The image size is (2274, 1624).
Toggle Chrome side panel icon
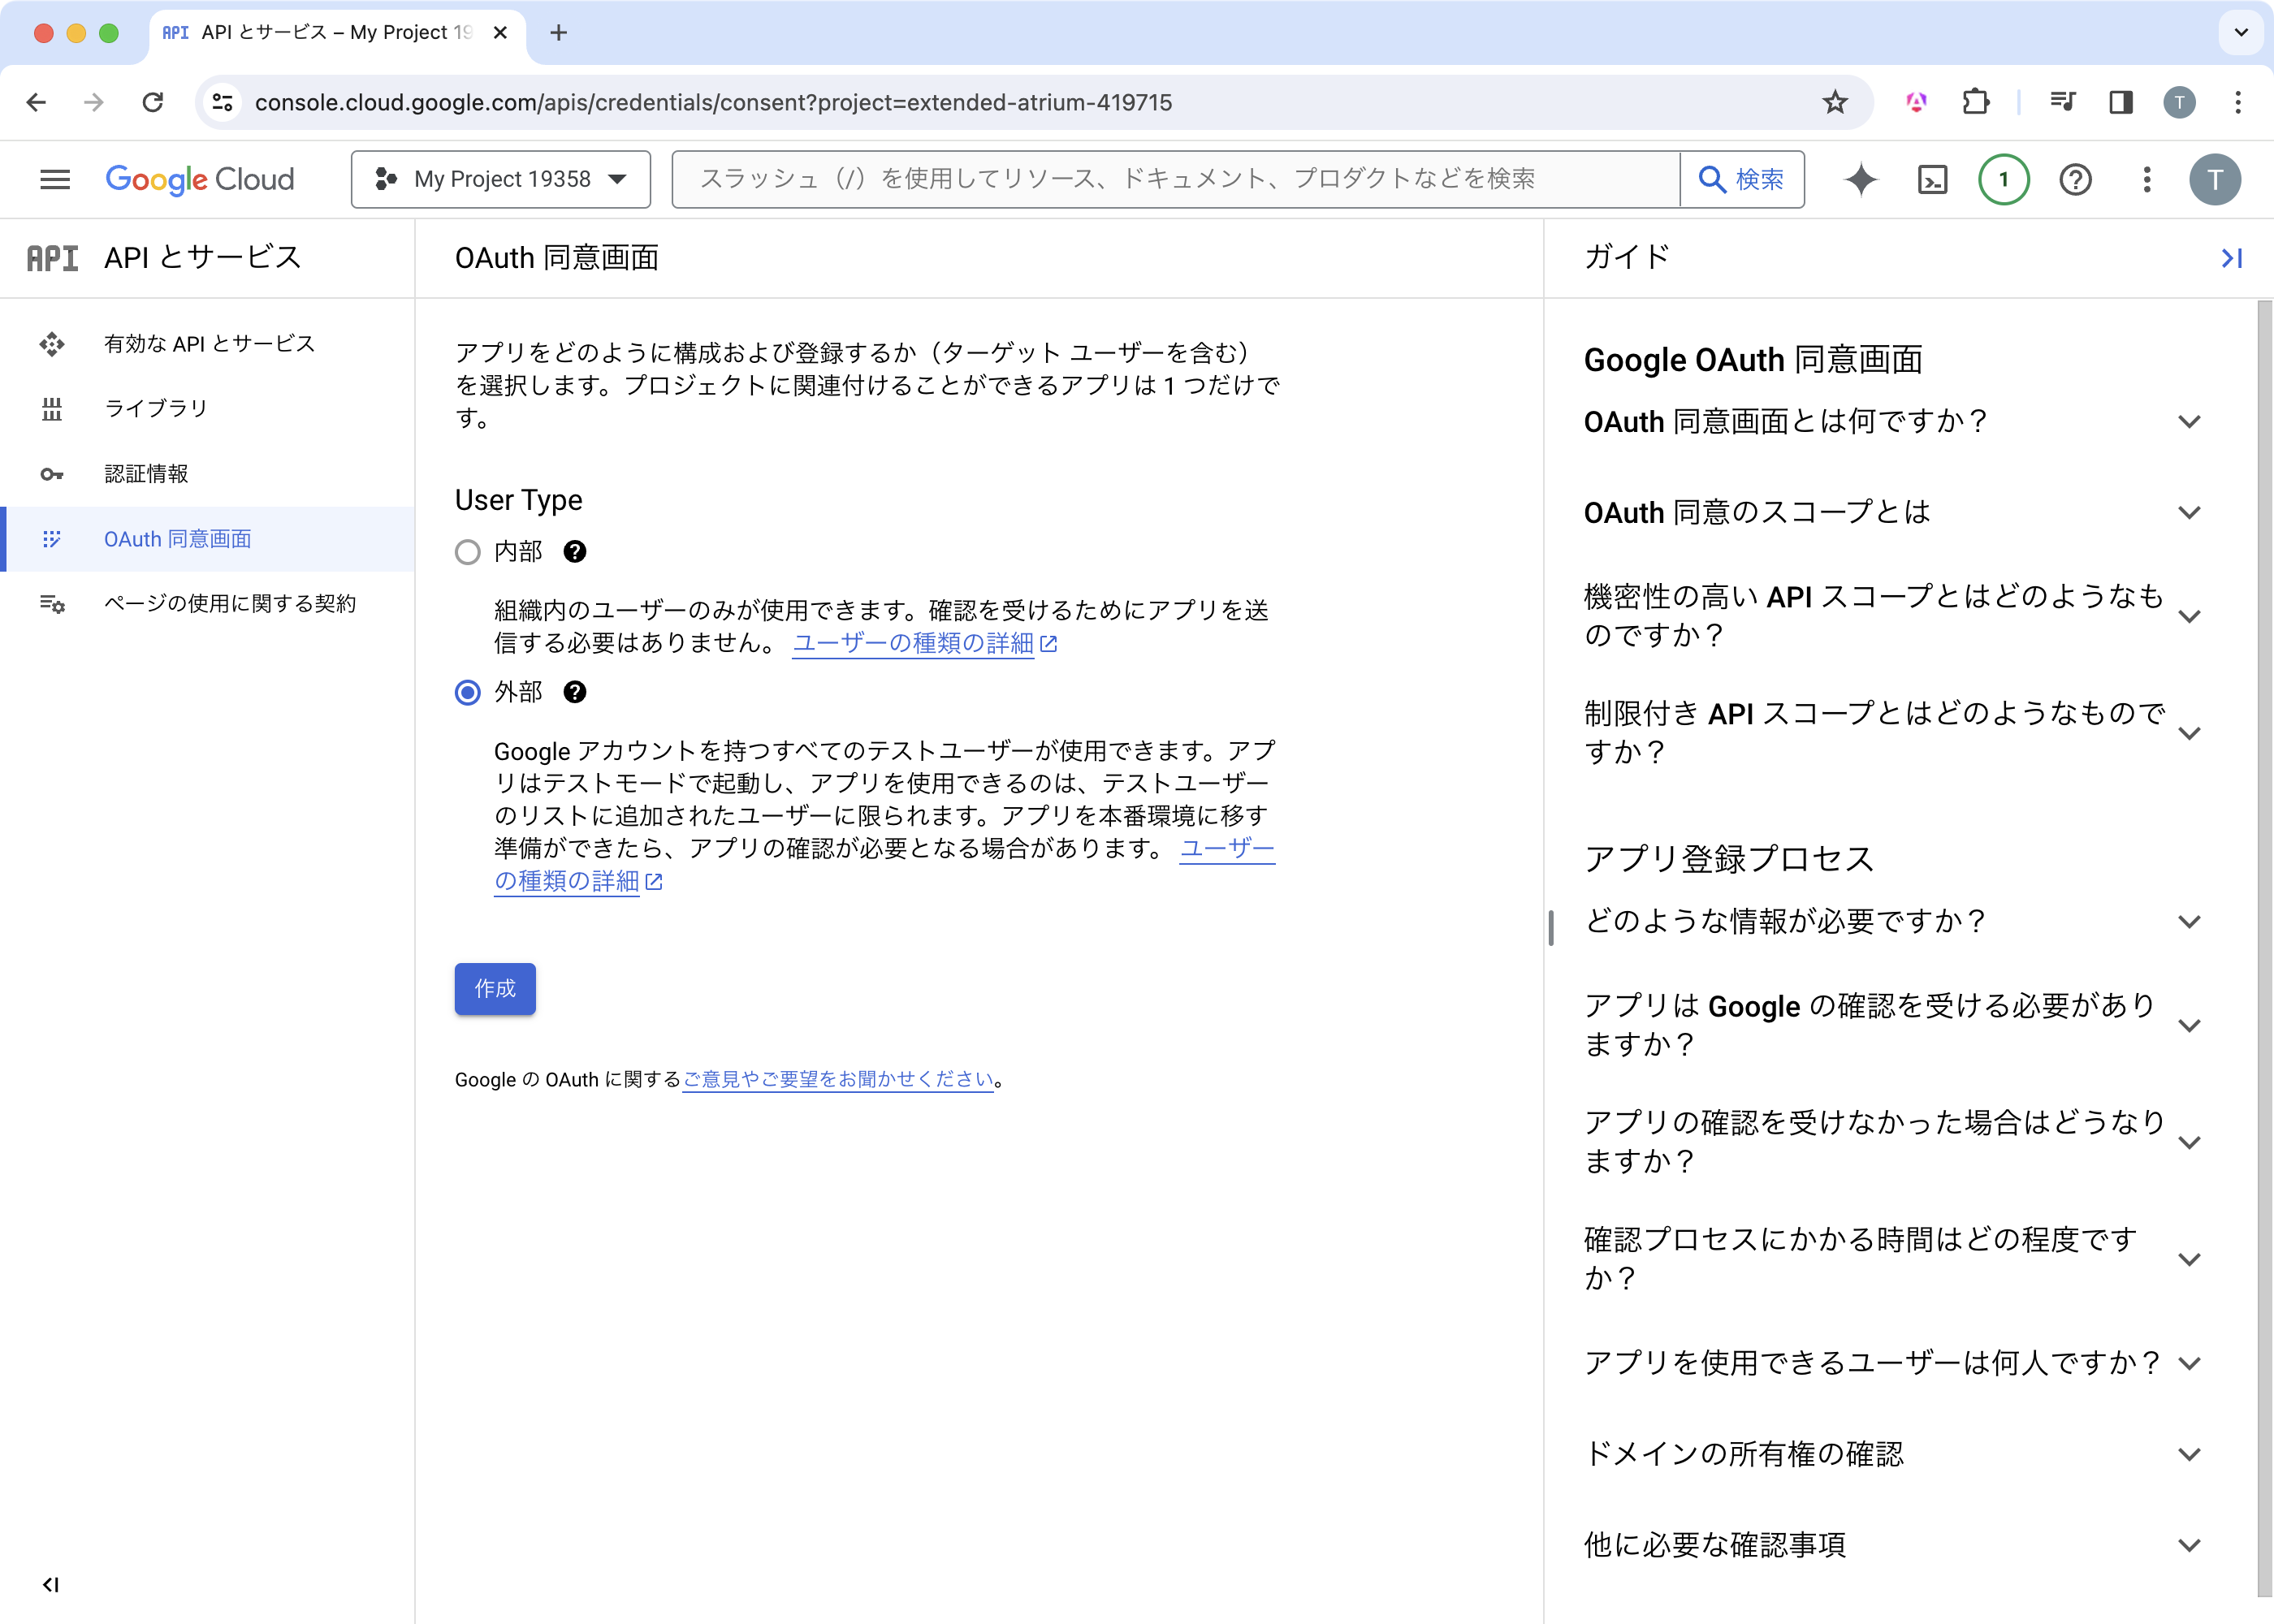2120,102
